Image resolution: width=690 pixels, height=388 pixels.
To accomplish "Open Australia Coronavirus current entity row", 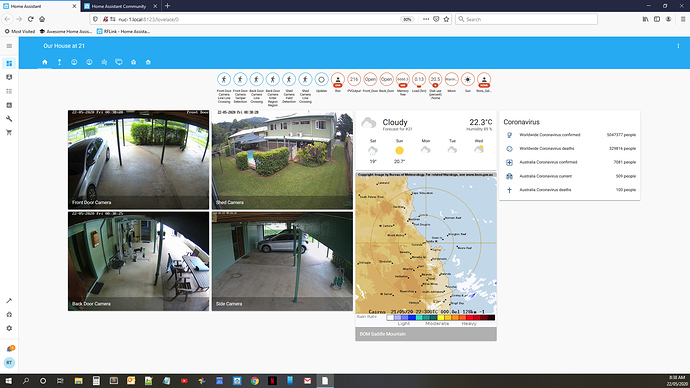I will [570, 176].
